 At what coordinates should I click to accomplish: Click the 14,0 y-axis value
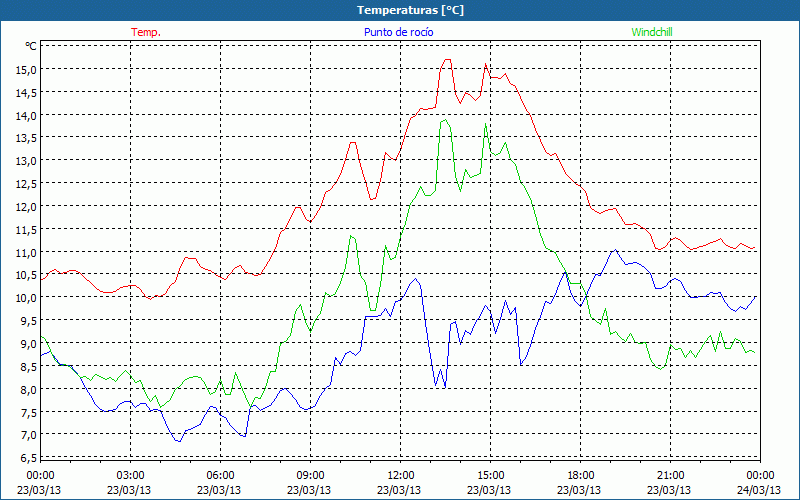(x=26, y=115)
